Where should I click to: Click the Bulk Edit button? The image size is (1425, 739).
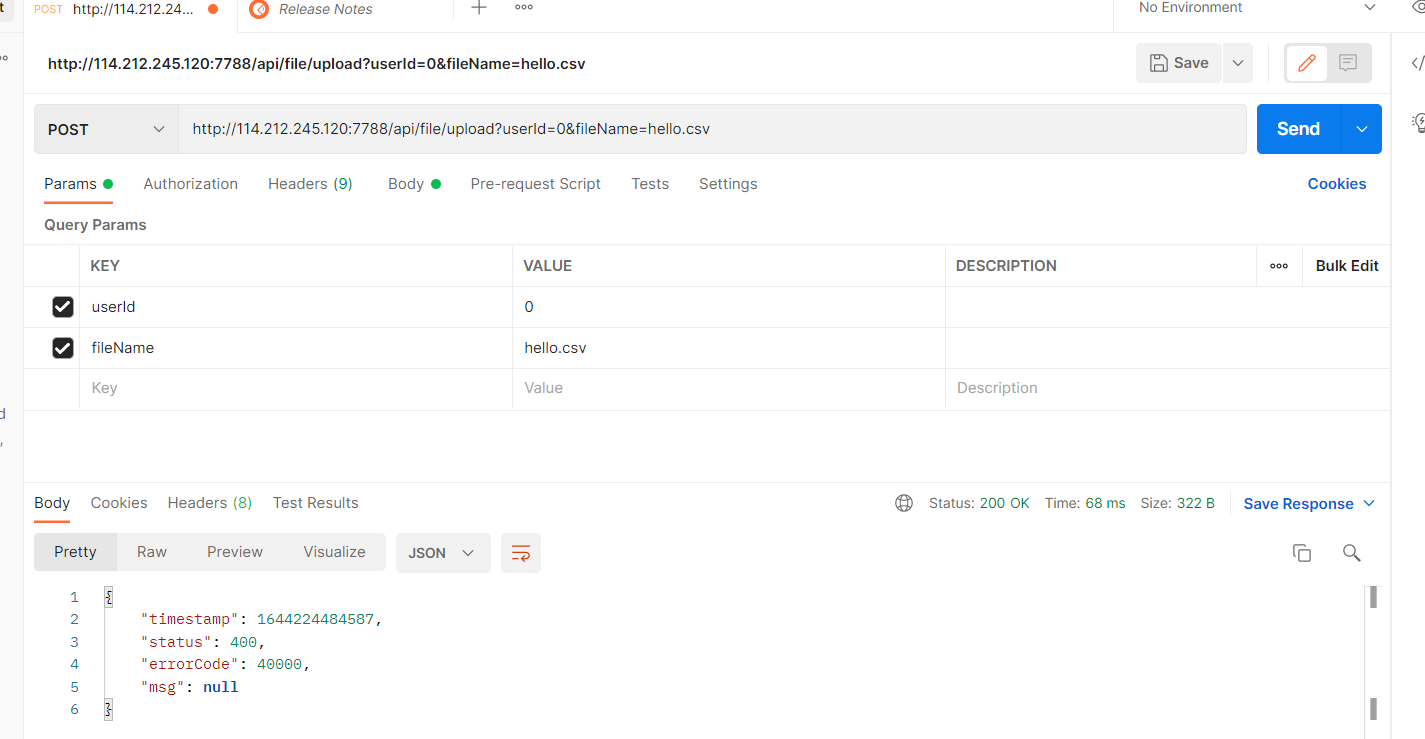[1347, 266]
